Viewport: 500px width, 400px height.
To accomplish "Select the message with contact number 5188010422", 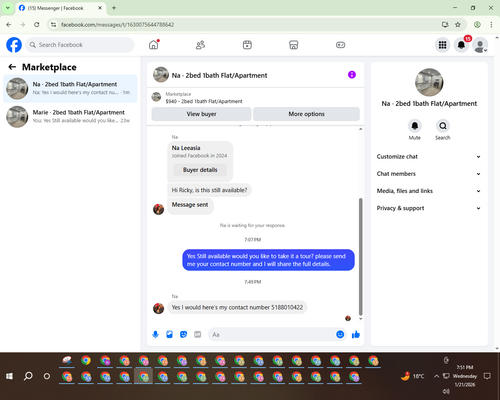I will (x=237, y=307).
